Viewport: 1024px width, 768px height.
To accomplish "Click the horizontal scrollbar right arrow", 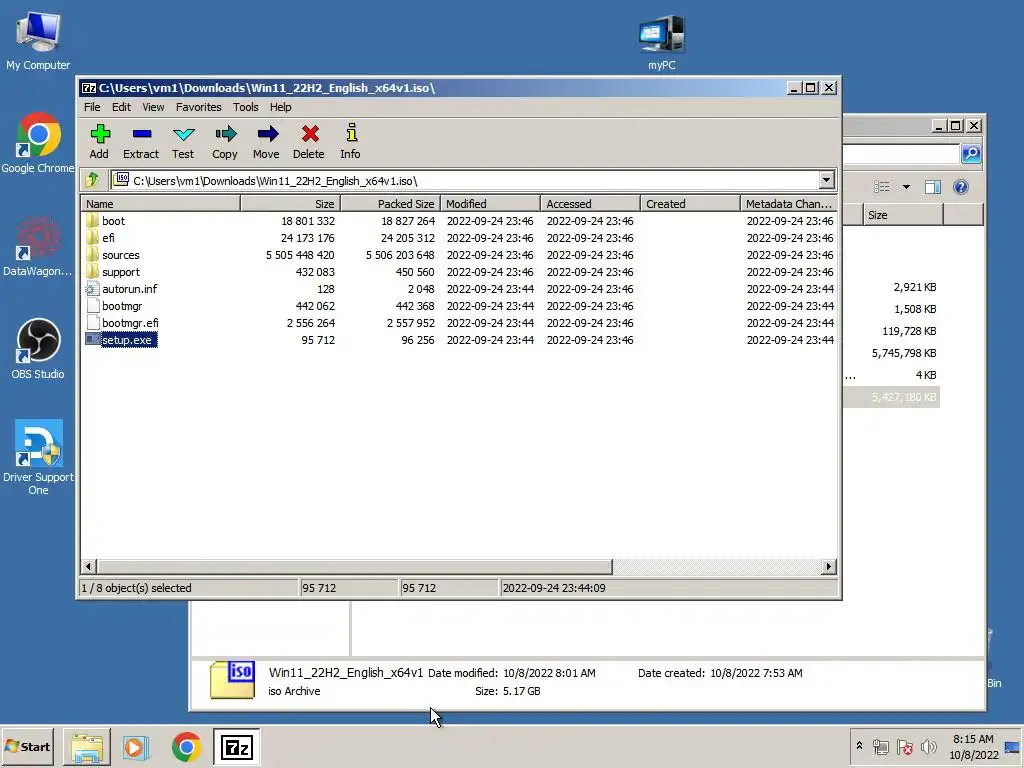I will pos(829,566).
